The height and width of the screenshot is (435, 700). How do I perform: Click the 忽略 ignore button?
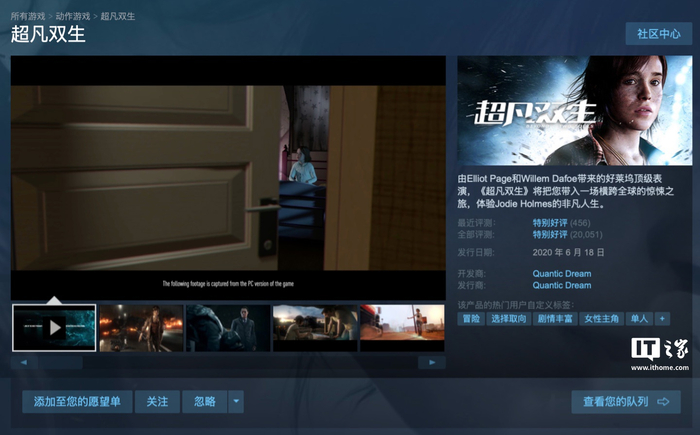(x=204, y=402)
